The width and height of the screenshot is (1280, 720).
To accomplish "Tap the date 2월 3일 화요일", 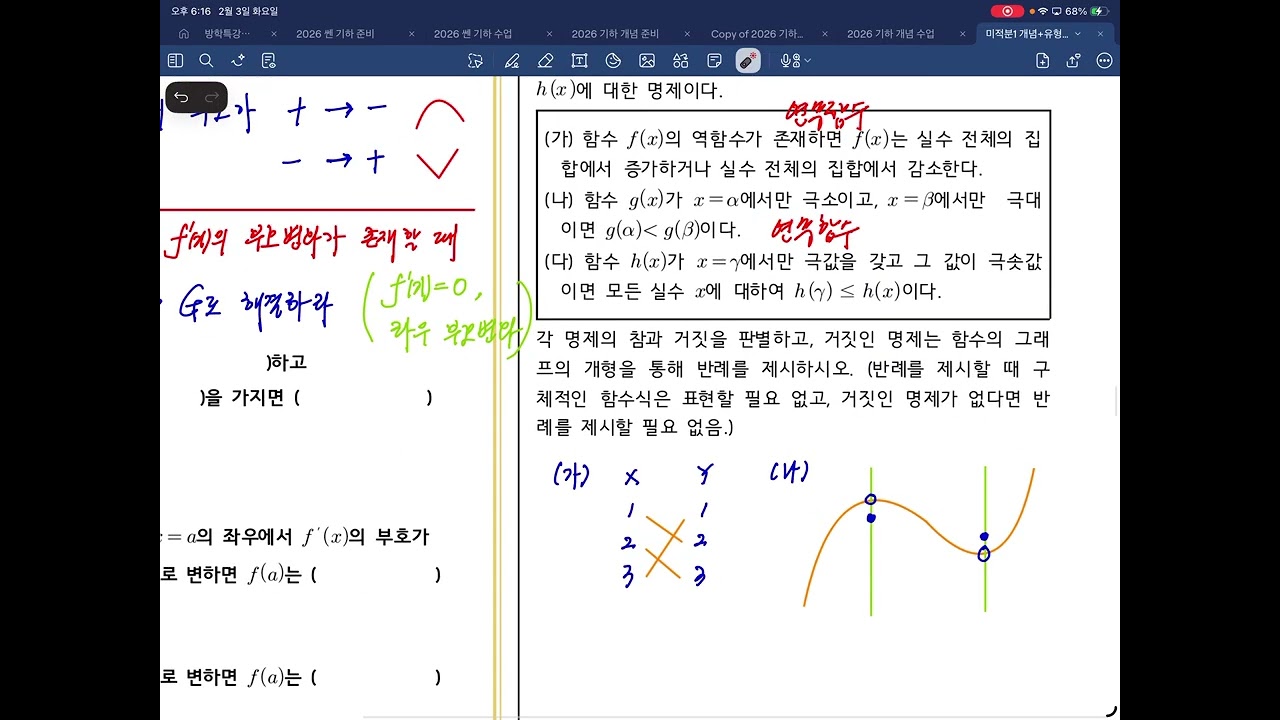I will [248, 11].
